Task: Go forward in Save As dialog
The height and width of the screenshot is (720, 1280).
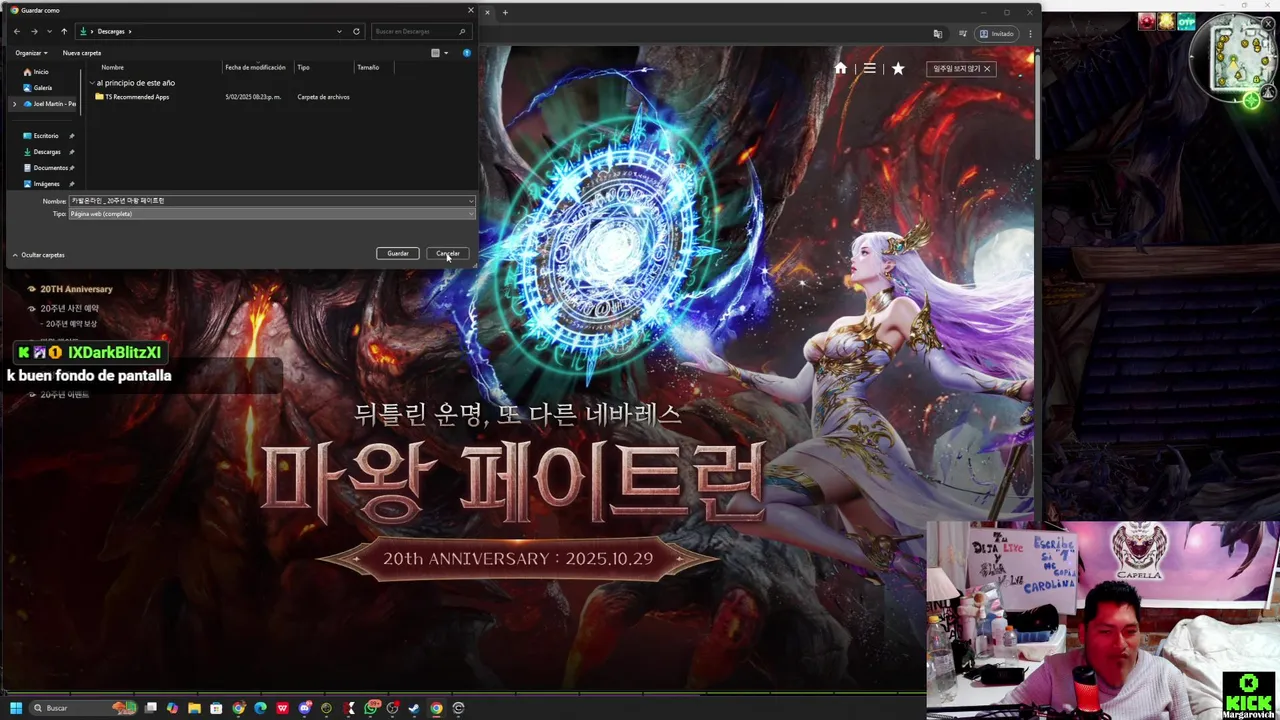Action: tap(34, 31)
